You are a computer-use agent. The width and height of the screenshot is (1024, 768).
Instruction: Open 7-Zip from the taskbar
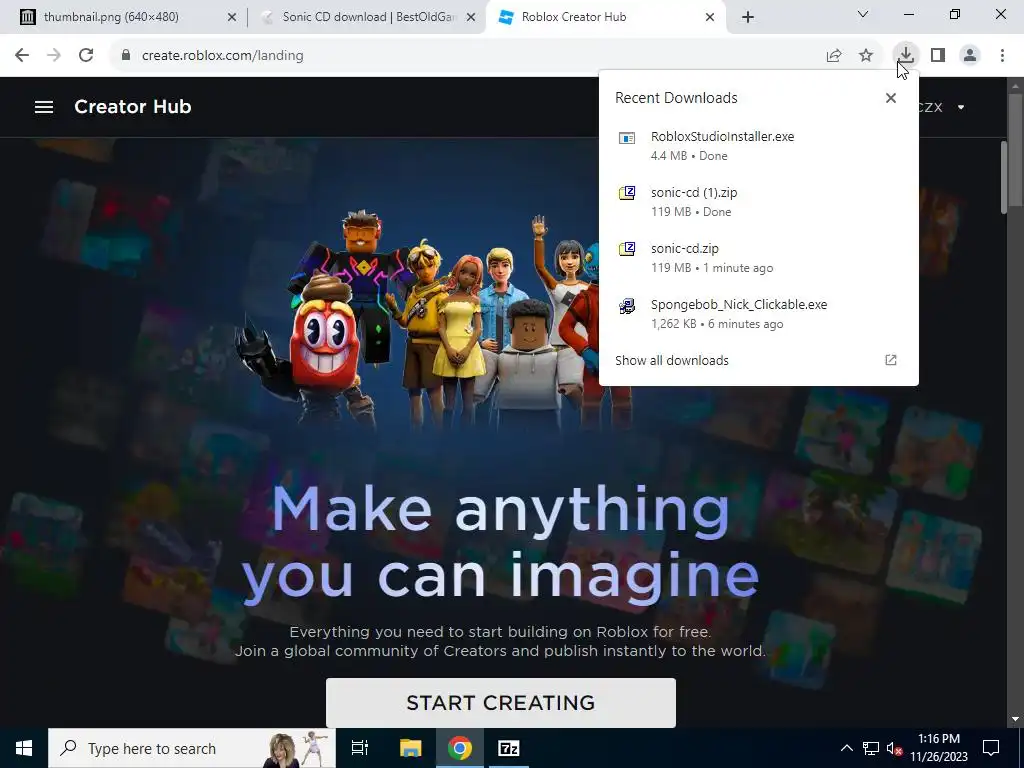(509, 748)
